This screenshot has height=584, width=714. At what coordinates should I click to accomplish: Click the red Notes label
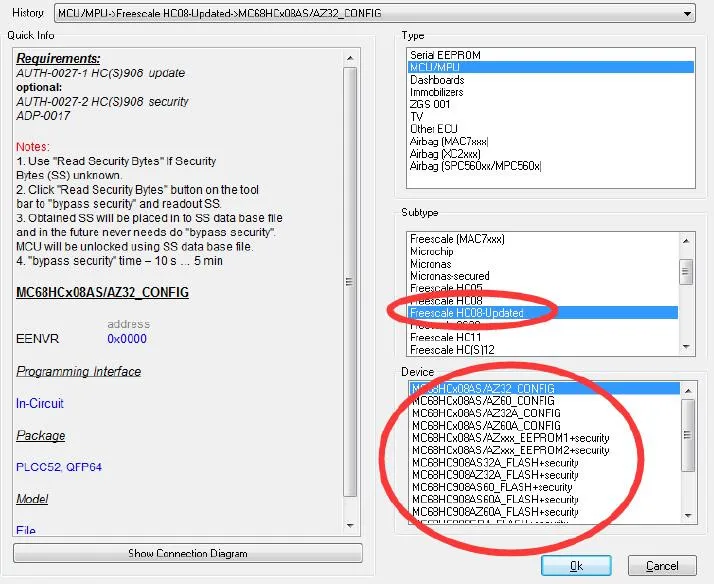pos(33,147)
